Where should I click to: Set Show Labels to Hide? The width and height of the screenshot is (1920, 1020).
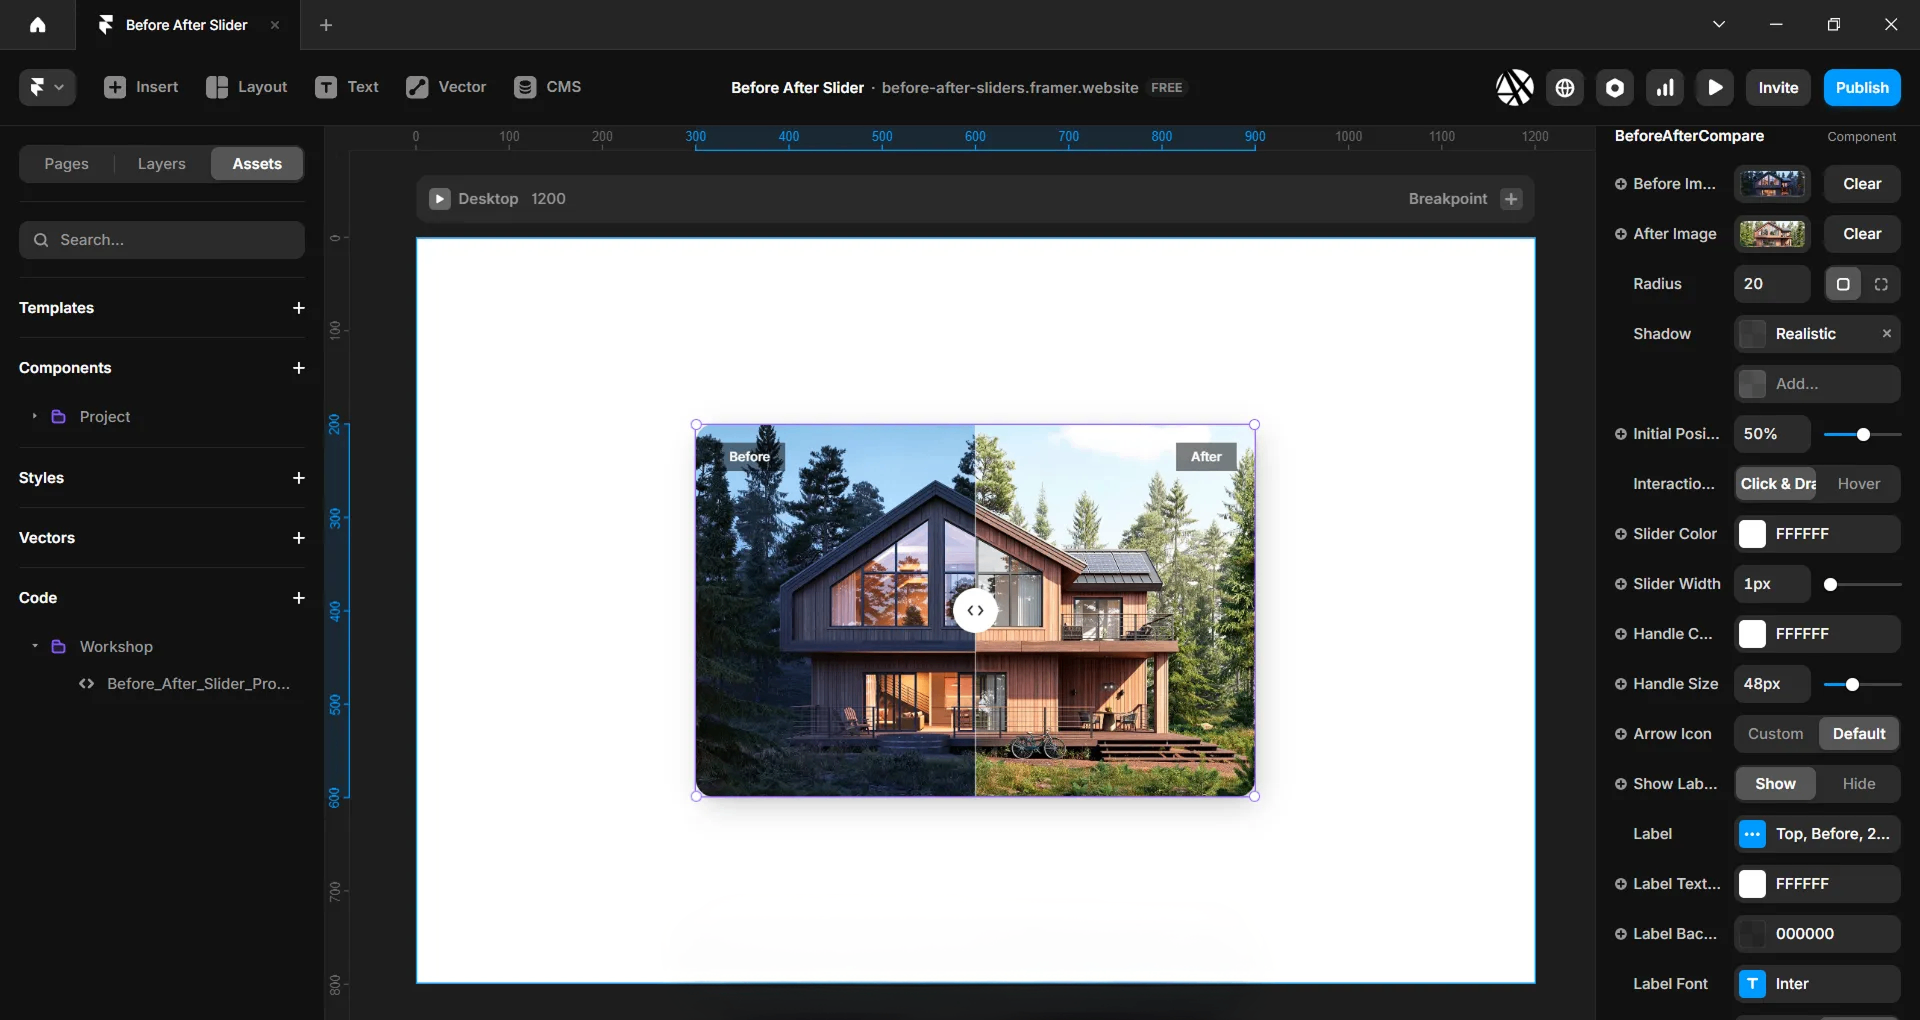pyautogui.click(x=1858, y=784)
